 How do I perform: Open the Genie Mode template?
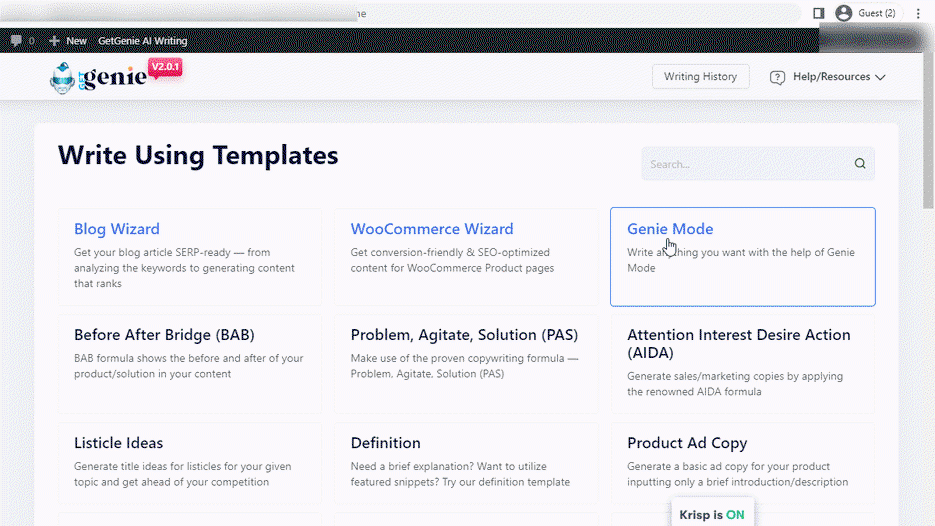(743, 257)
